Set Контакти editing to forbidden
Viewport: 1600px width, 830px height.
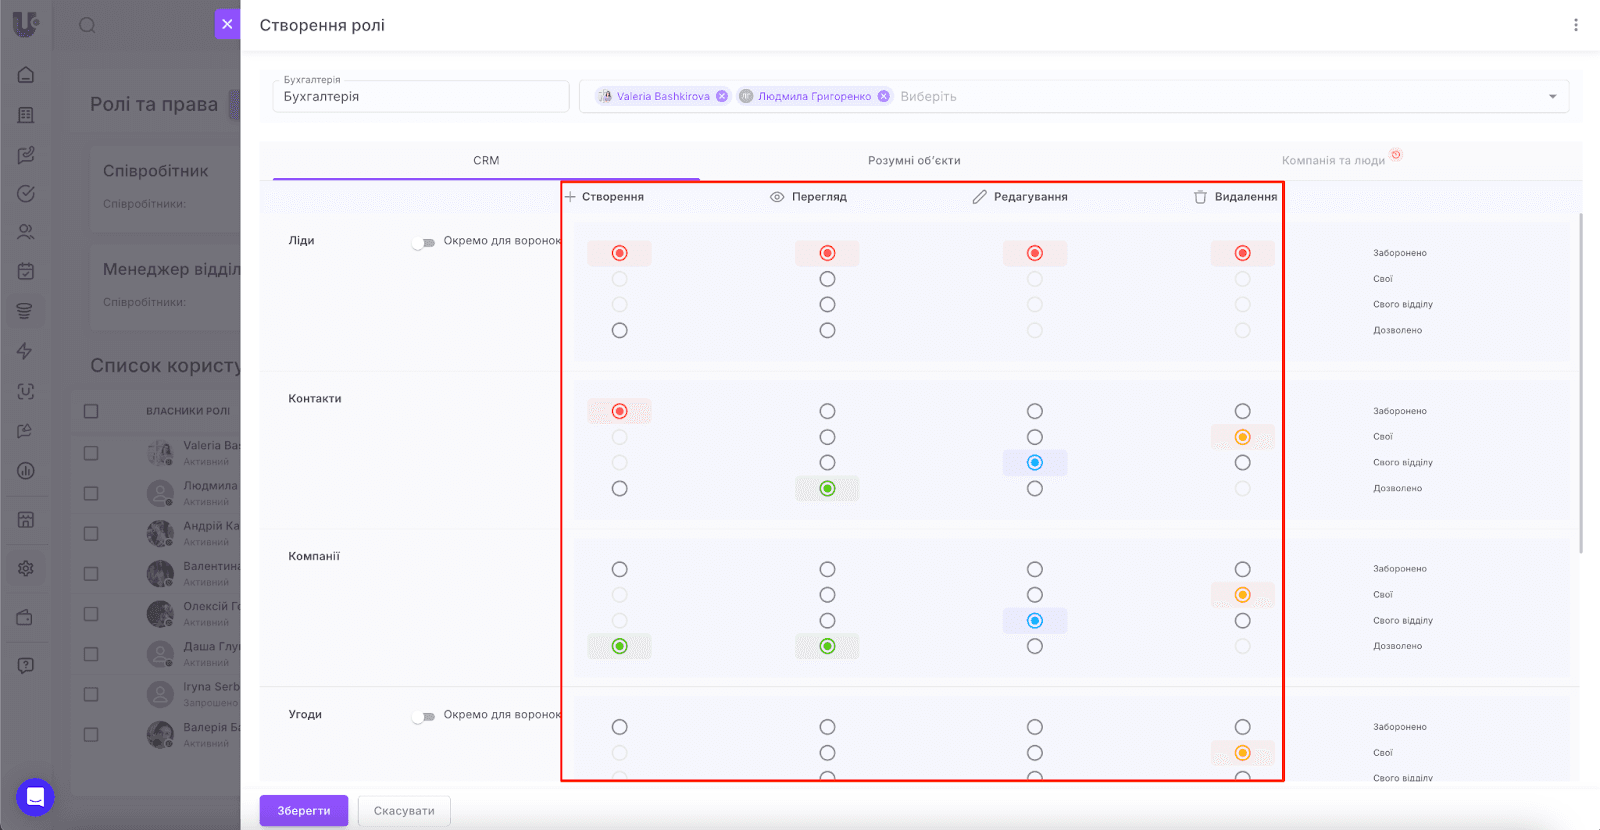pyautogui.click(x=1034, y=411)
